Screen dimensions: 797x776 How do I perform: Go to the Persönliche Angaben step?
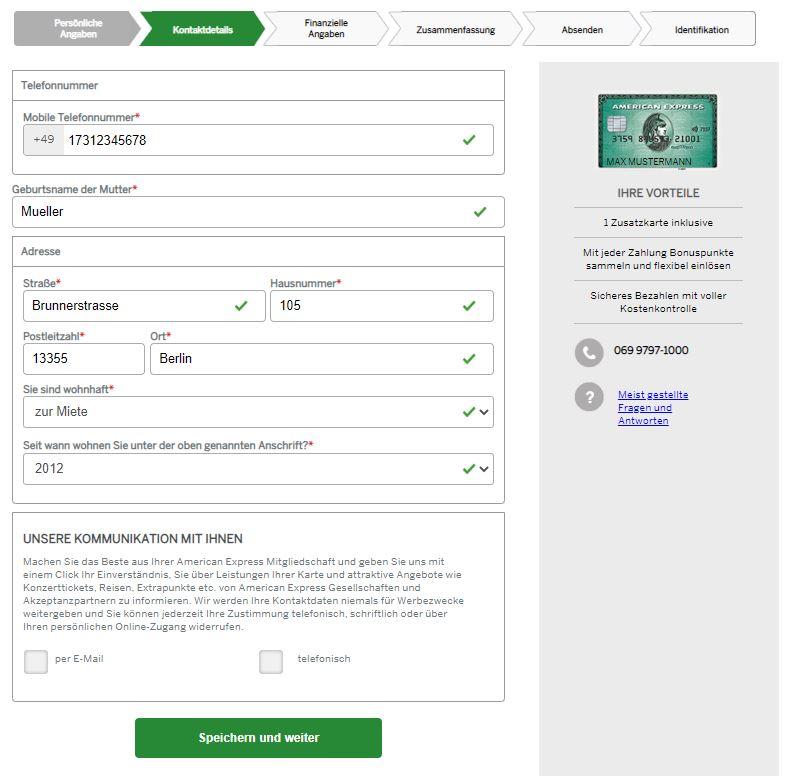77,28
